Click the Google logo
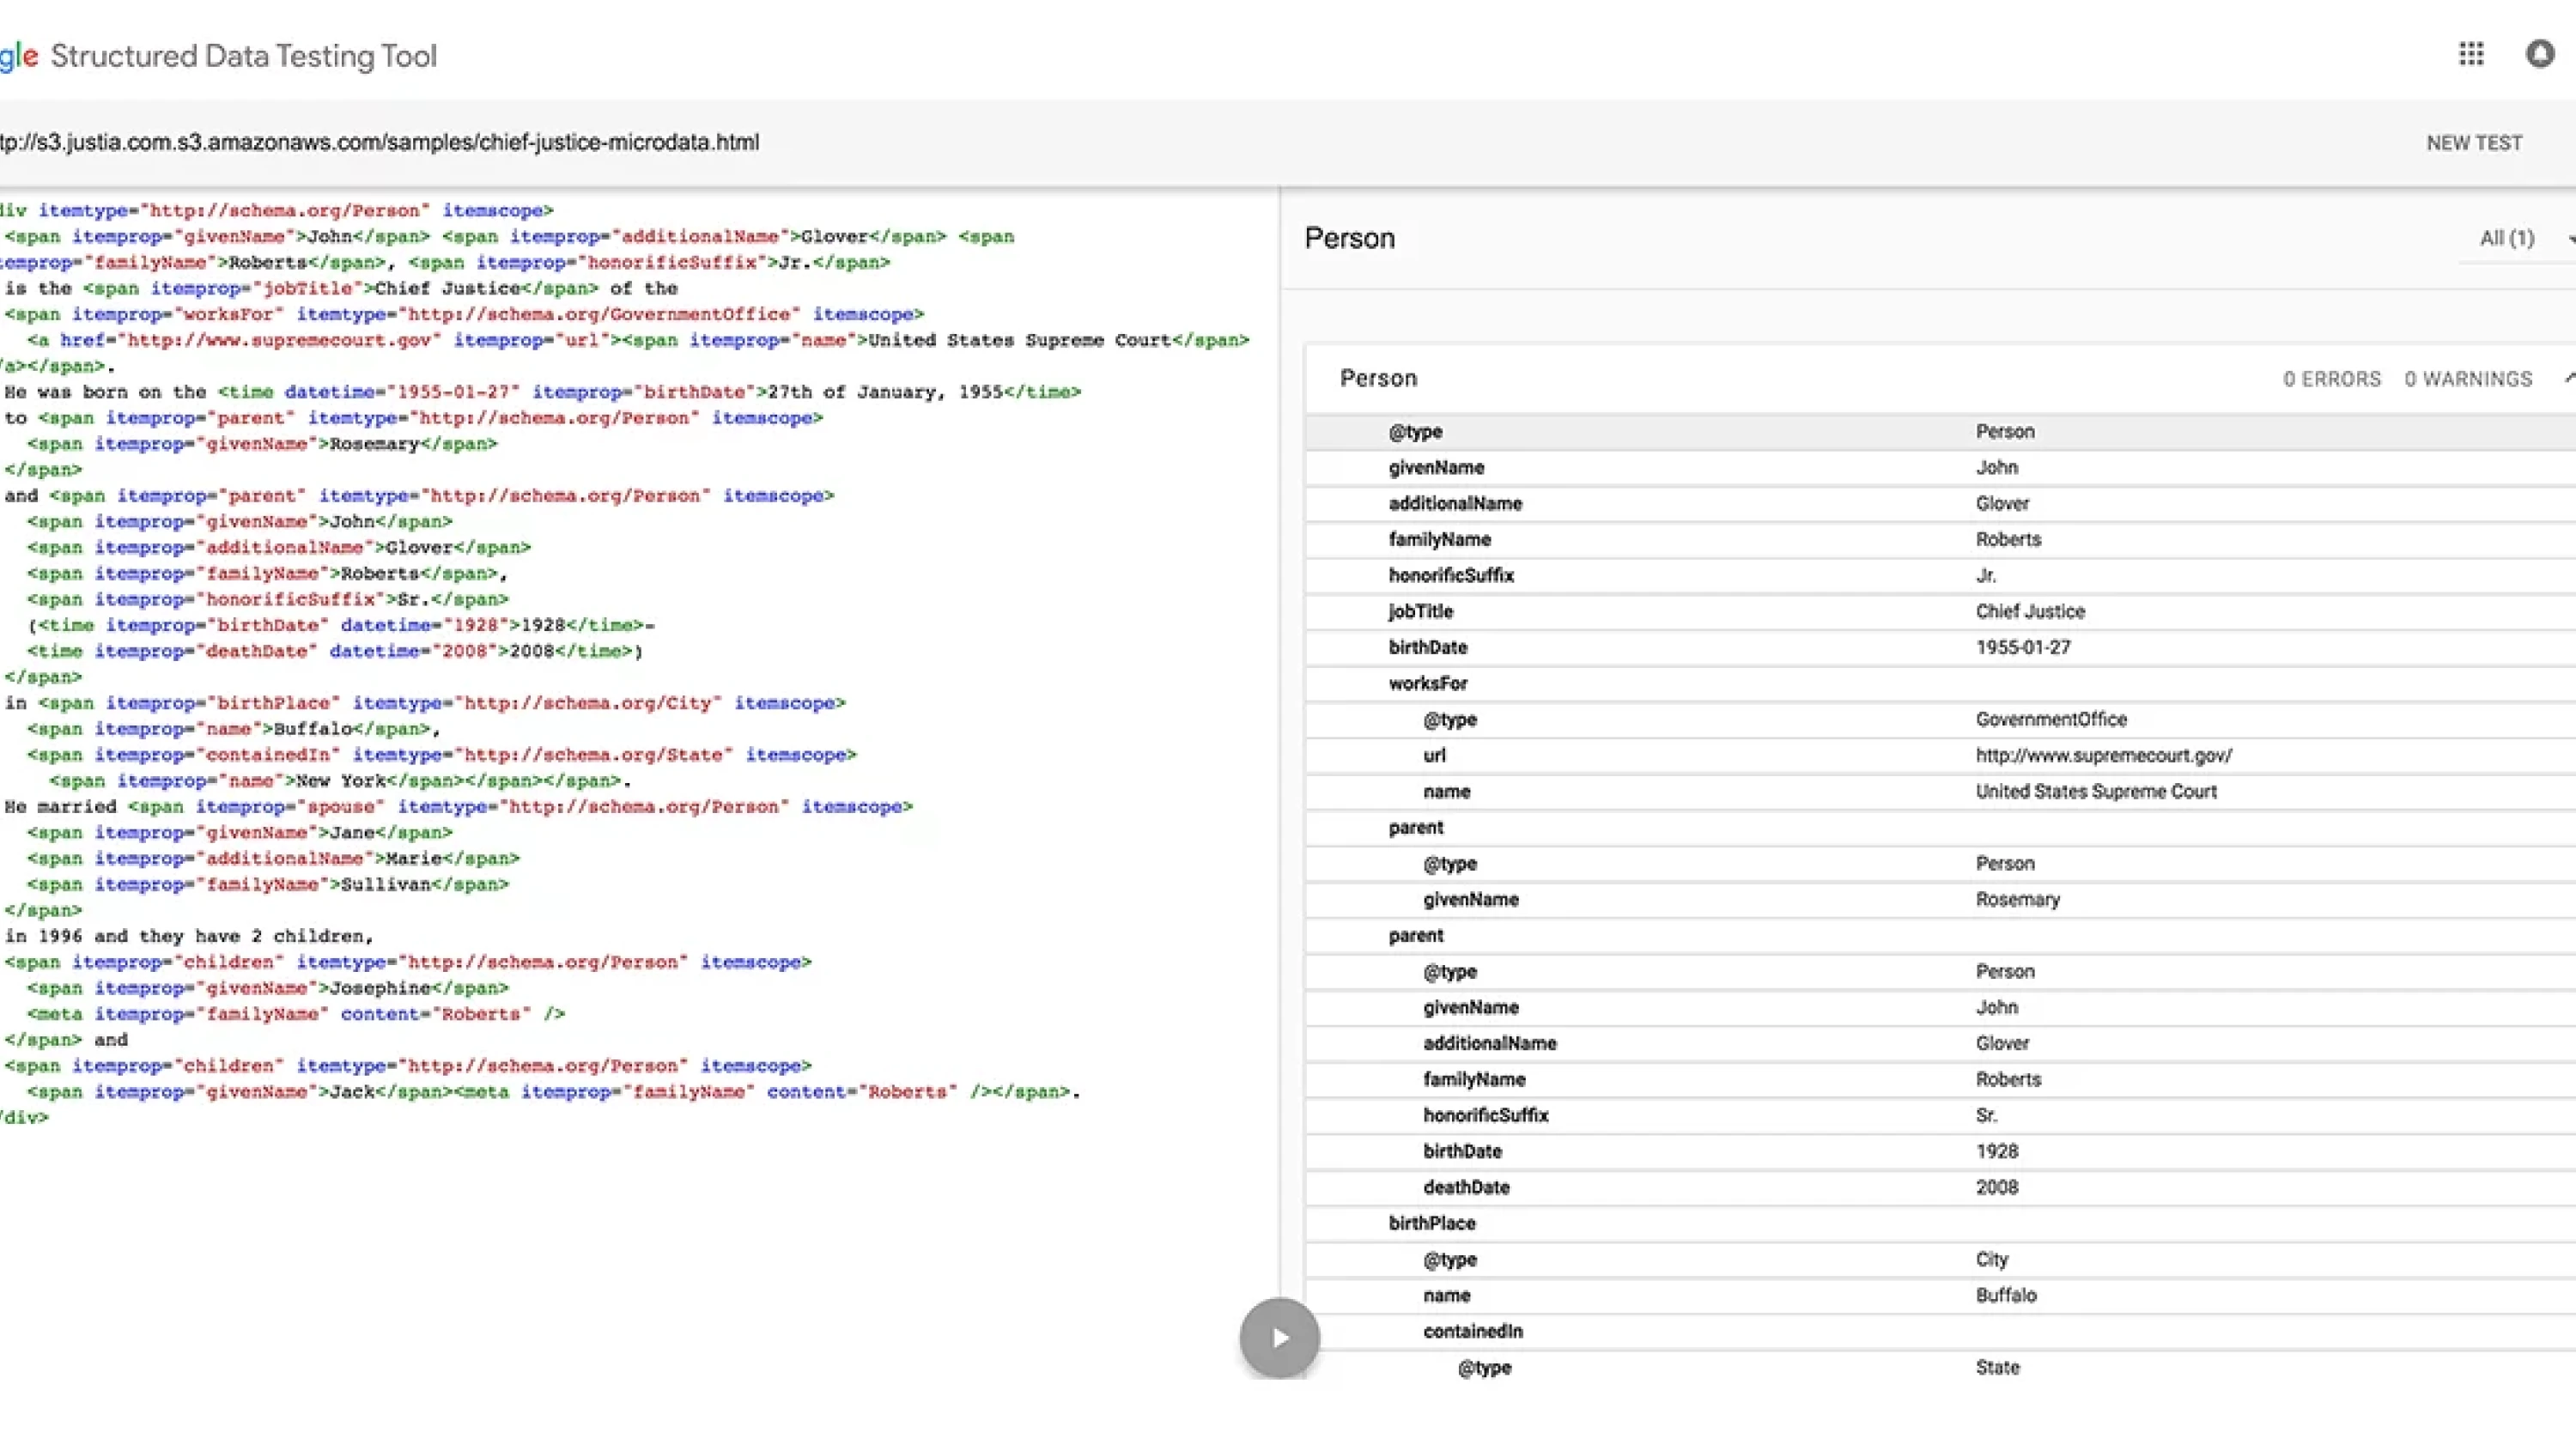The image size is (2576, 1451). (17, 56)
